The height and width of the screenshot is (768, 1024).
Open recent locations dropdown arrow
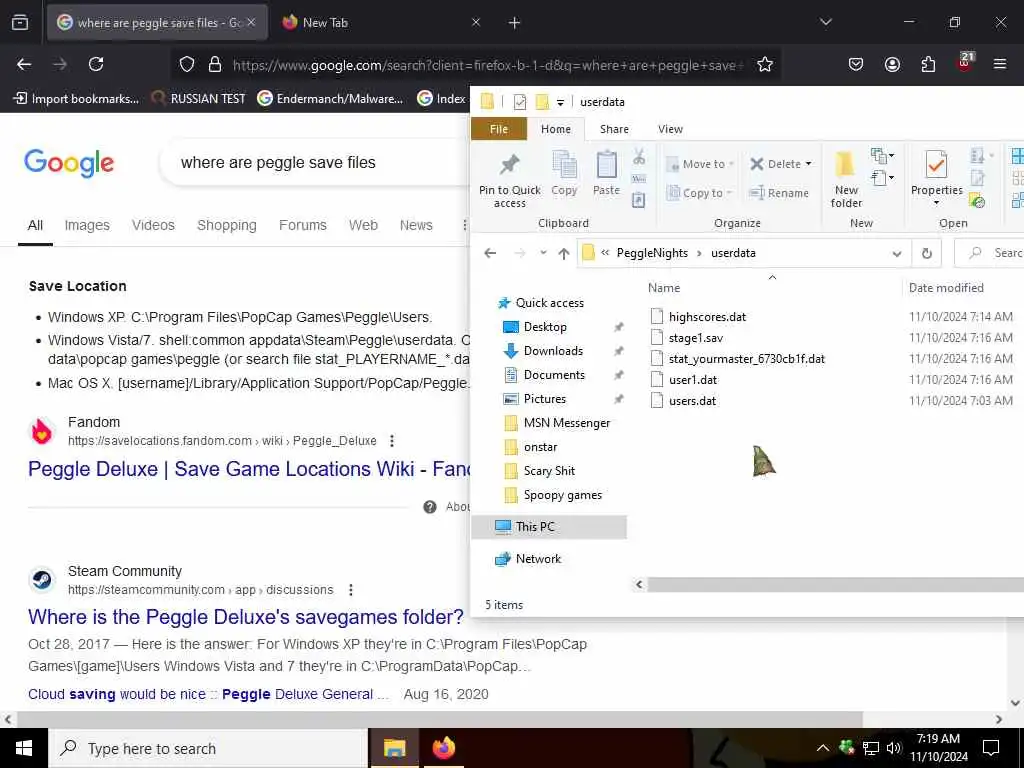pos(543,253)
